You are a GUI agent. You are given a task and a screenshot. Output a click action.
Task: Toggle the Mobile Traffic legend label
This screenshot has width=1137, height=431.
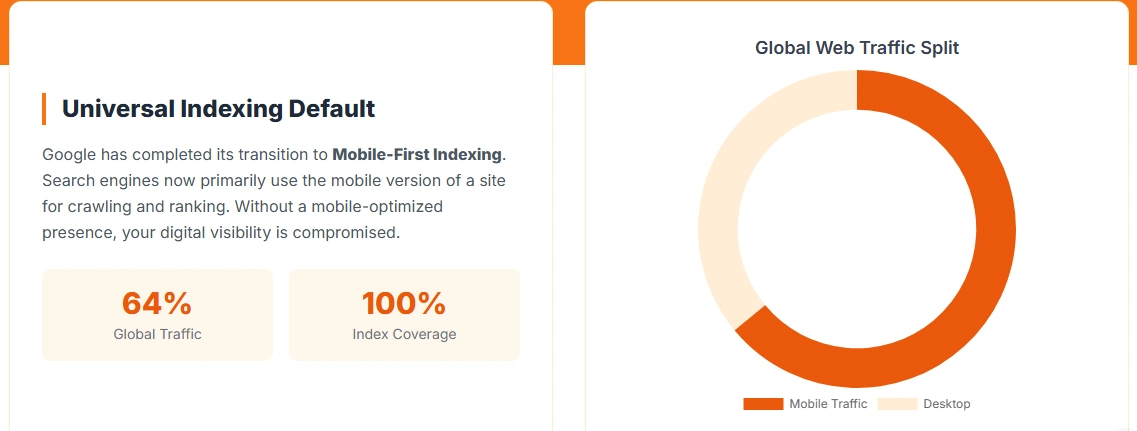point(828,404)
